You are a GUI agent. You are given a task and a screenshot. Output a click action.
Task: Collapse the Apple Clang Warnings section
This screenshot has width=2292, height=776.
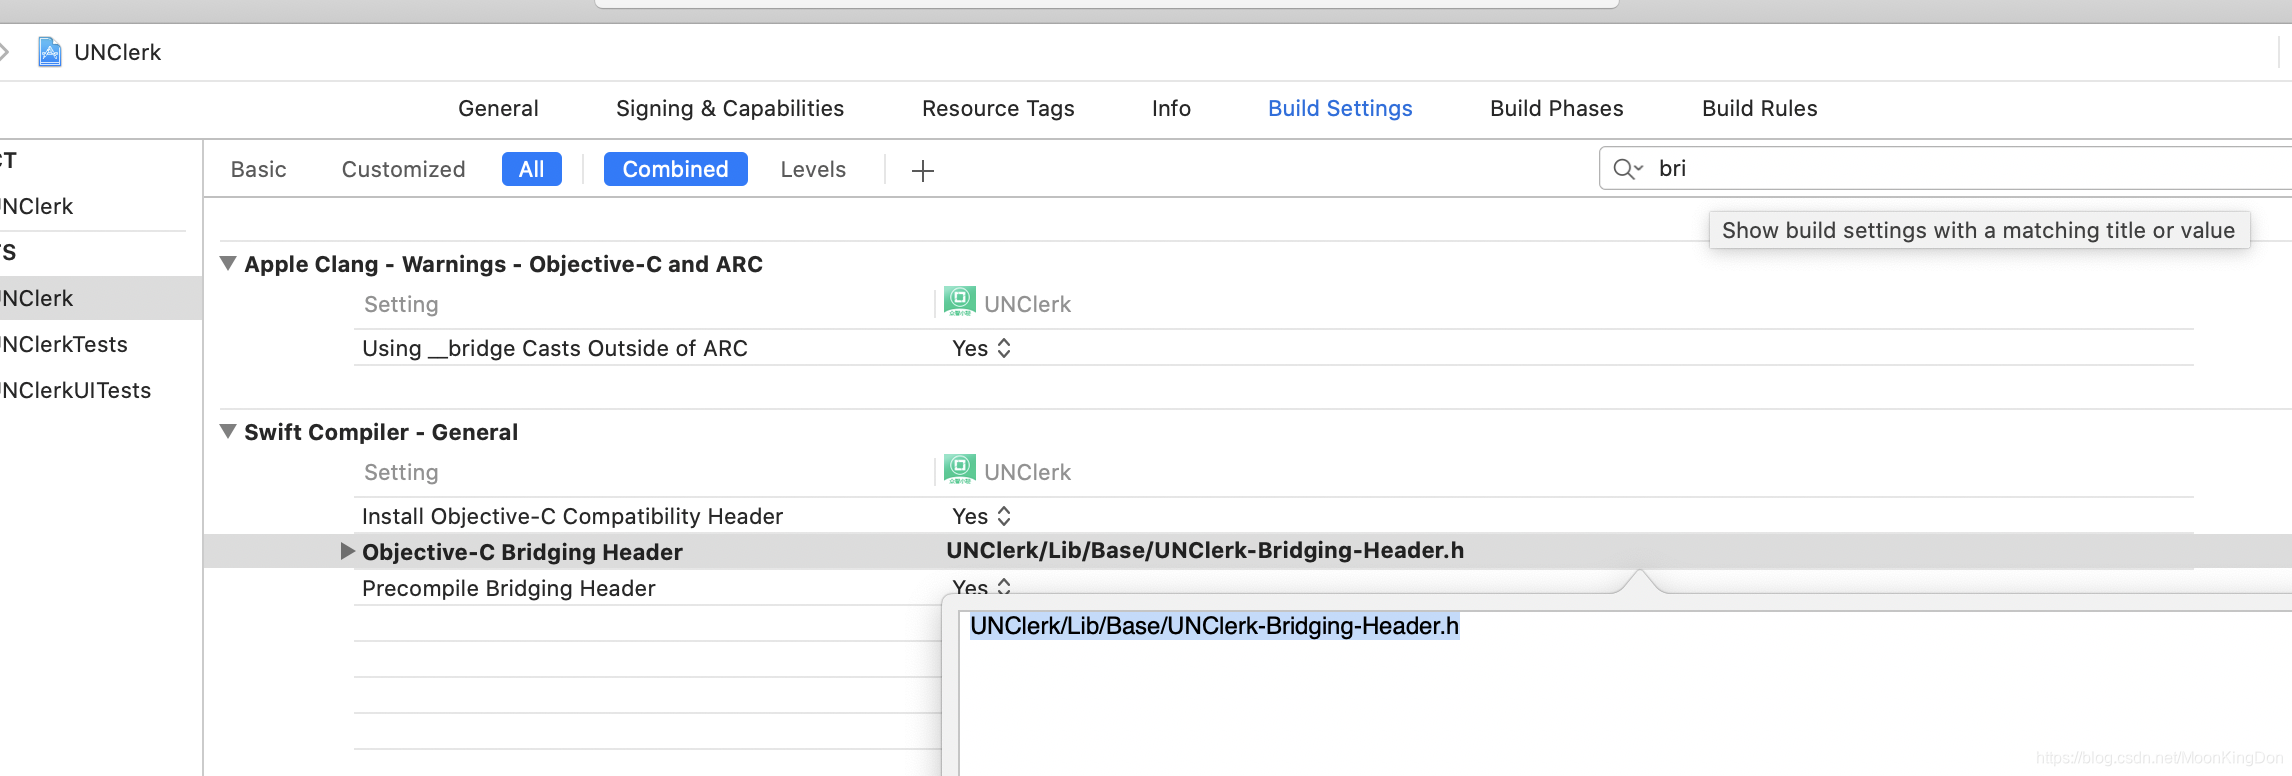[x=228, y=263]
